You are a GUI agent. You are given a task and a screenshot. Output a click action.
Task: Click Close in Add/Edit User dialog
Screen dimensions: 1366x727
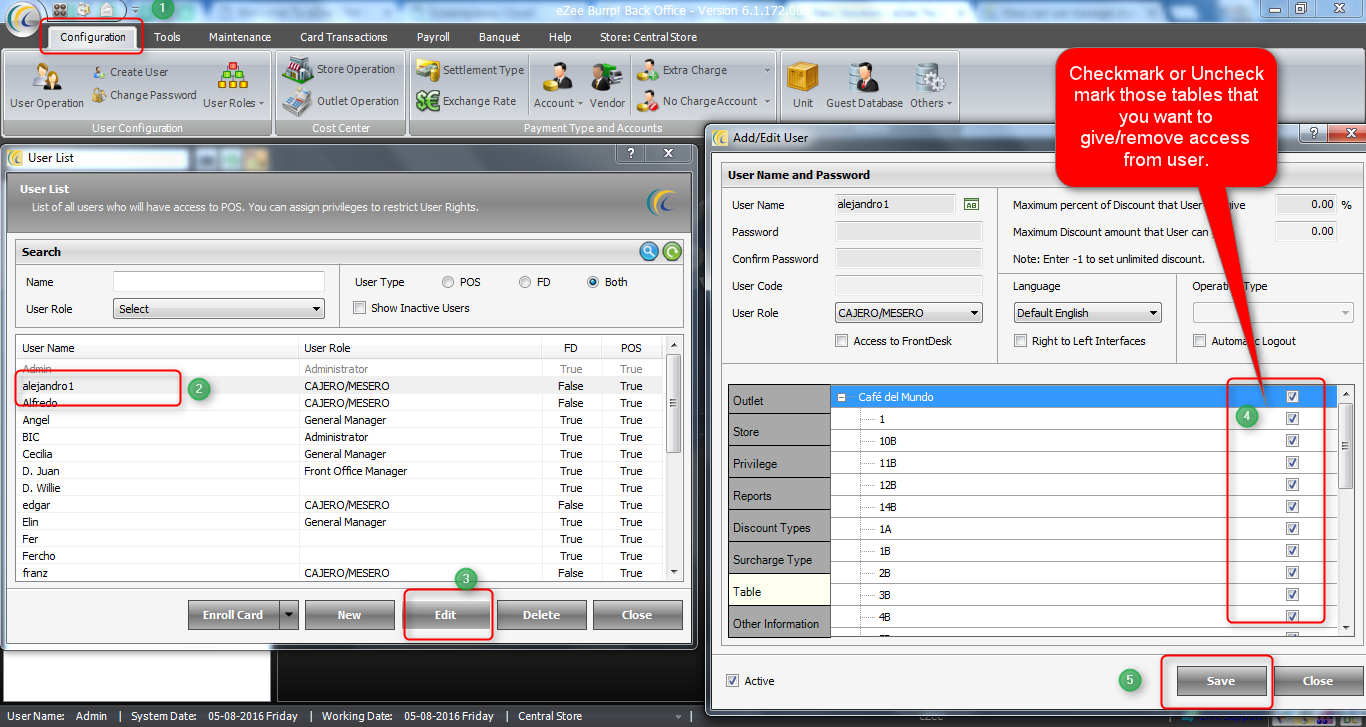pos(1317,681)
